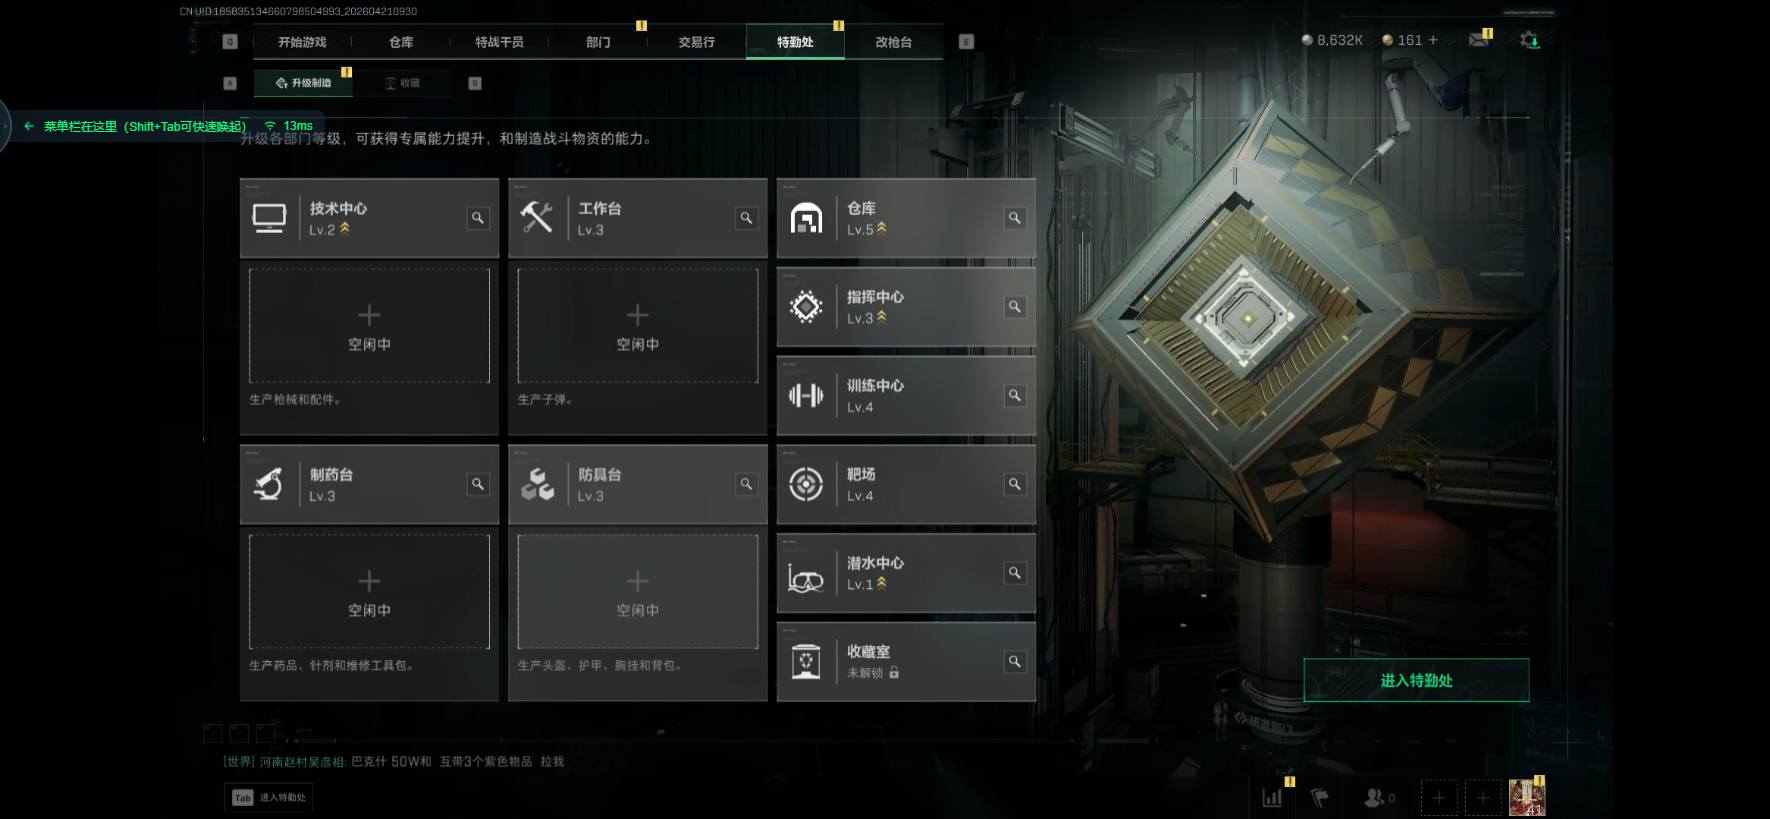Add production in 技术中心 idle slot
This screenshot has height=819, width=1770.
pos(369,326)
